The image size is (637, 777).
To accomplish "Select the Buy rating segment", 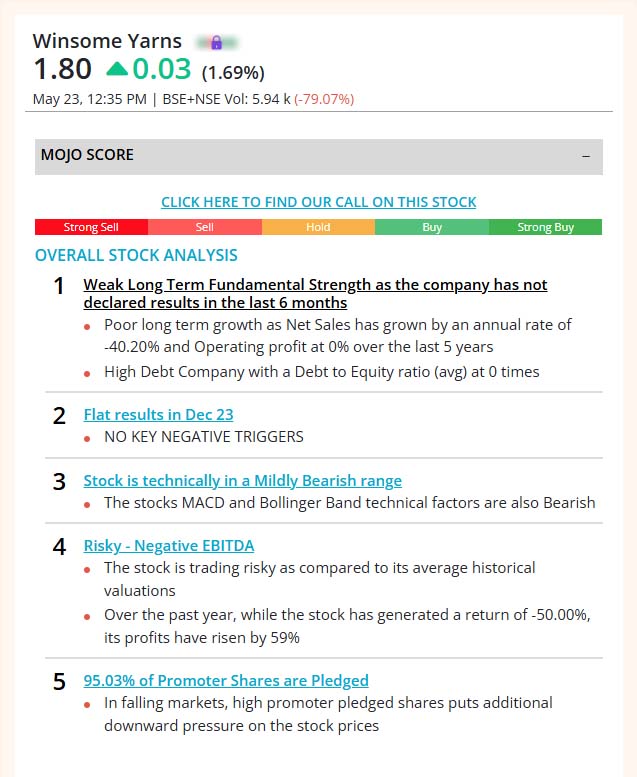I will (432, 227).
